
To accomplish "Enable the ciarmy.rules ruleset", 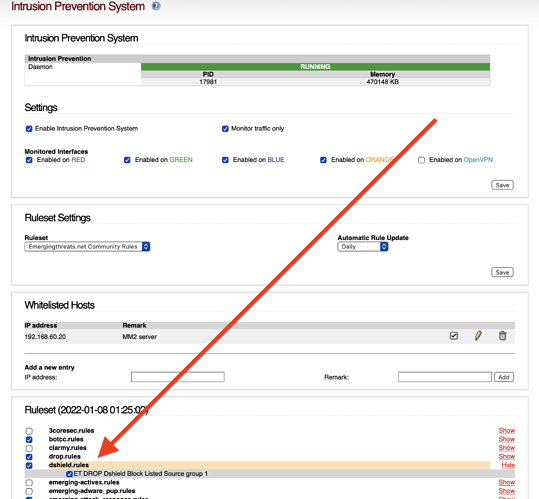I will click(29, 448).
